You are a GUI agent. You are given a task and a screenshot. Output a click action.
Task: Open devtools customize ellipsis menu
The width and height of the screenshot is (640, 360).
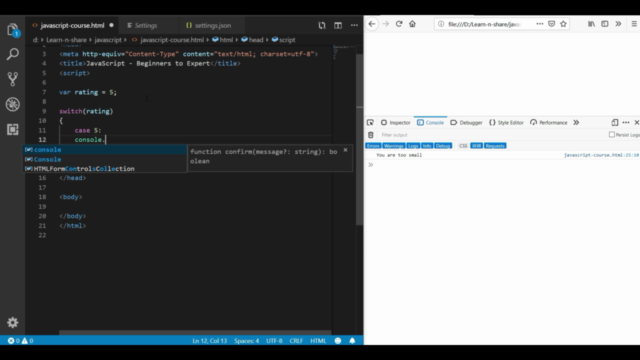626,122
